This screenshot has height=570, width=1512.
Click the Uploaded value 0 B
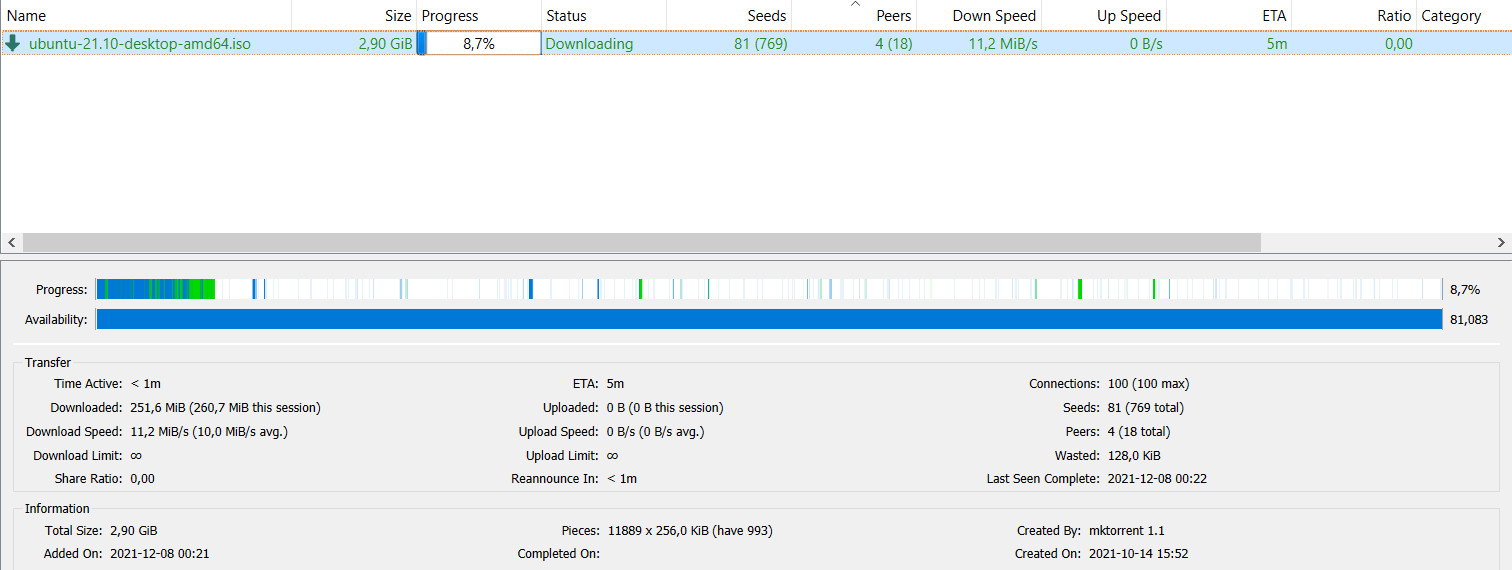(x=665, y=408)
